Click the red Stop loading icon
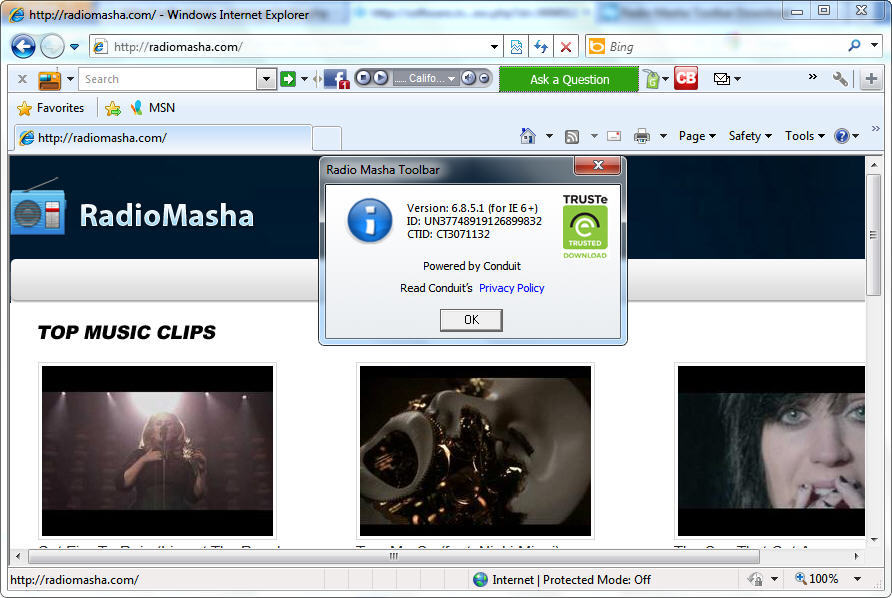Viewport: 892px width, 598px height. pyautogui.click(x=566, y=47)
